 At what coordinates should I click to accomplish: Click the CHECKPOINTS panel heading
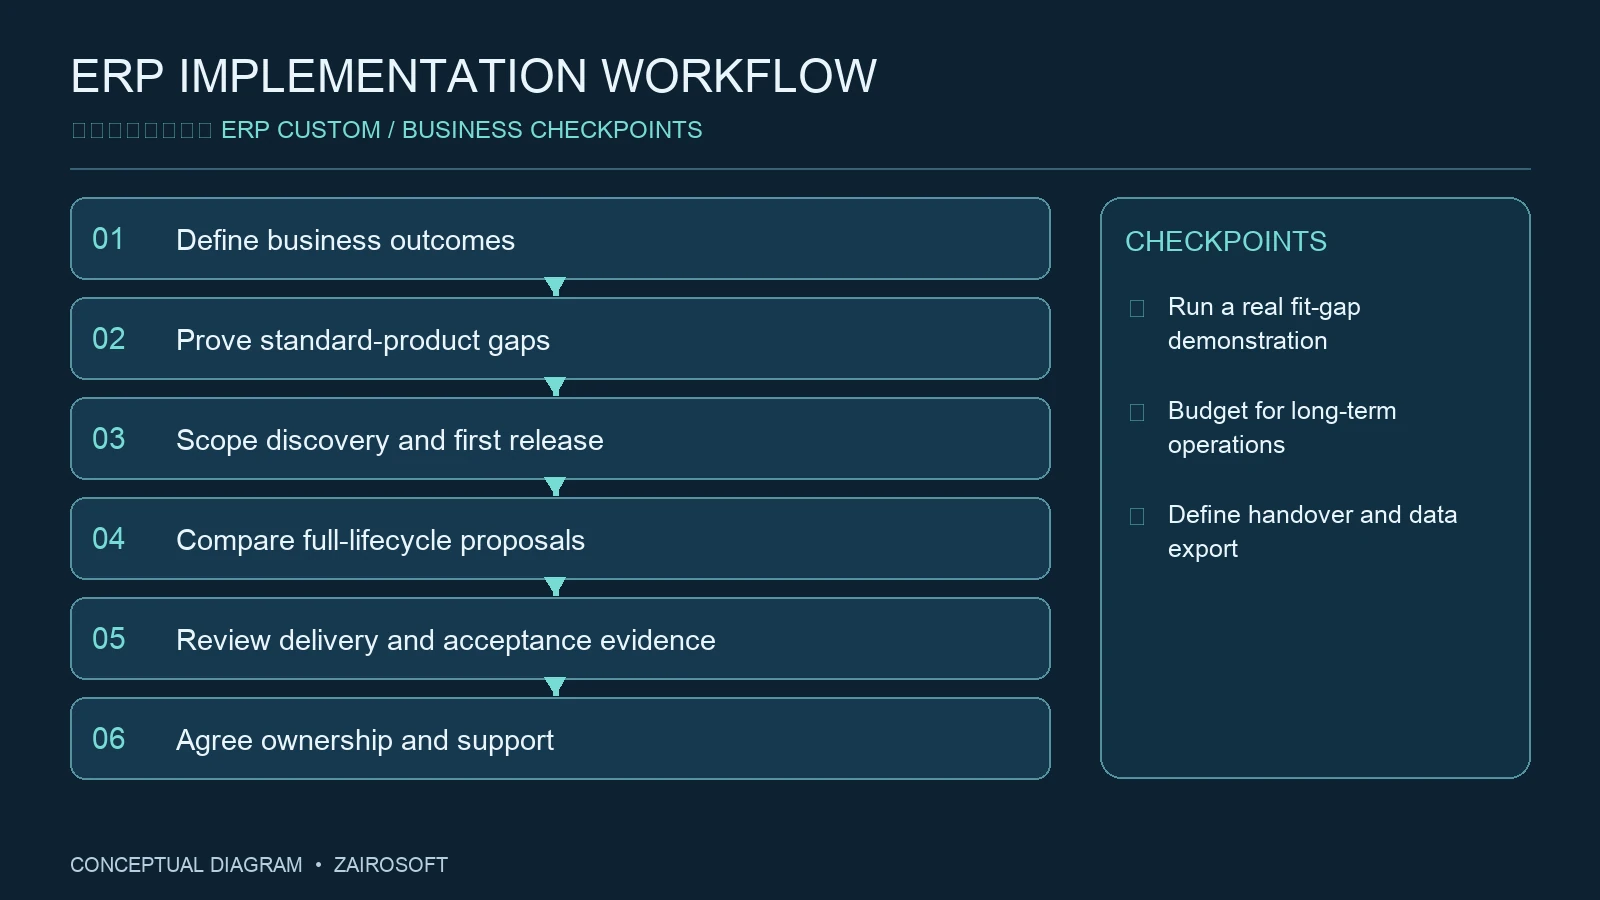click(1226, 241)
